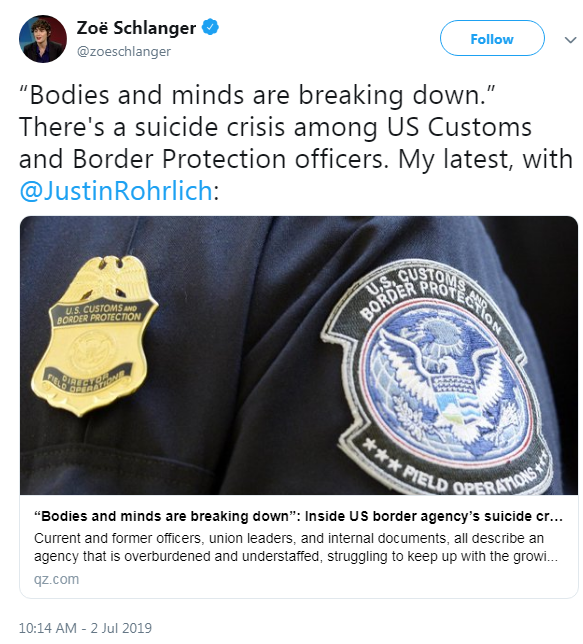Viewport: 583px width, 644px height.
Task: Click the tweet body text
Action: [x=296, y=143]
